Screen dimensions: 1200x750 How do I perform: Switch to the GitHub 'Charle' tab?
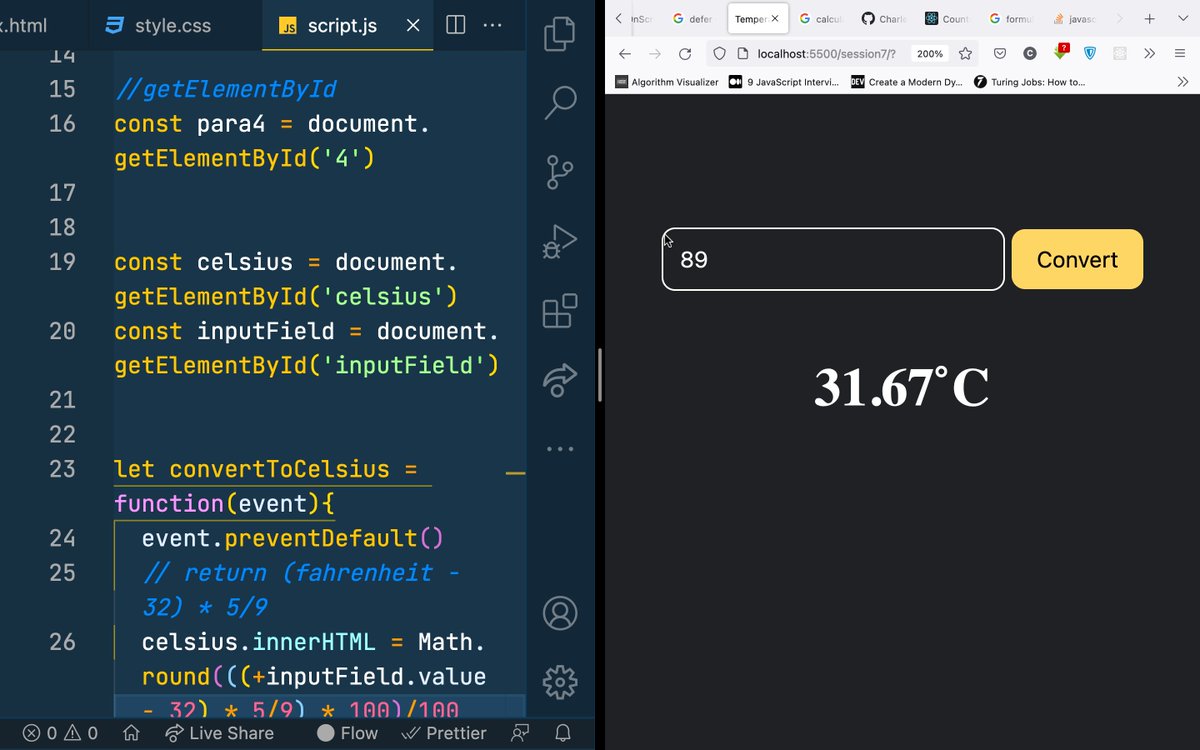pyautogui.click(x=884, y=18)
